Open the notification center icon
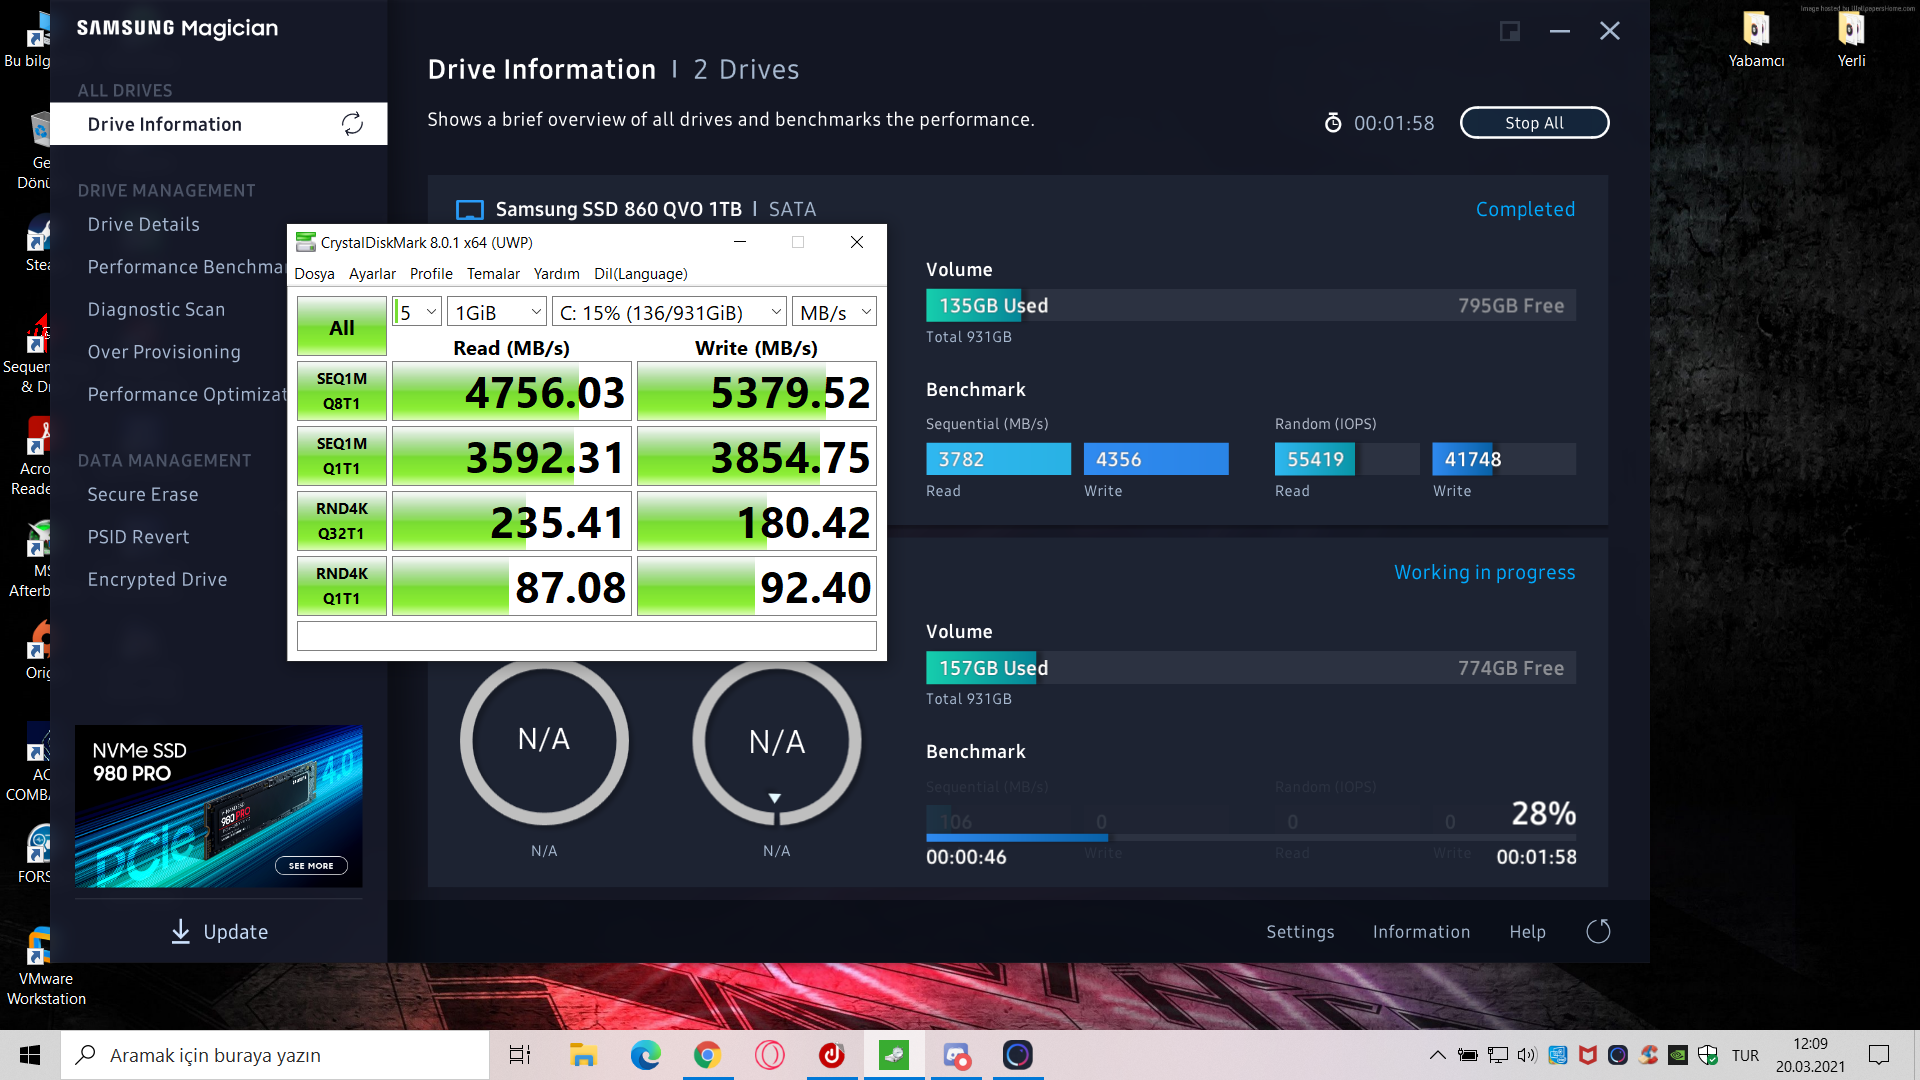Image resolution: width=1920 pixels, height=1080 pixels. pos(1879,1055)
